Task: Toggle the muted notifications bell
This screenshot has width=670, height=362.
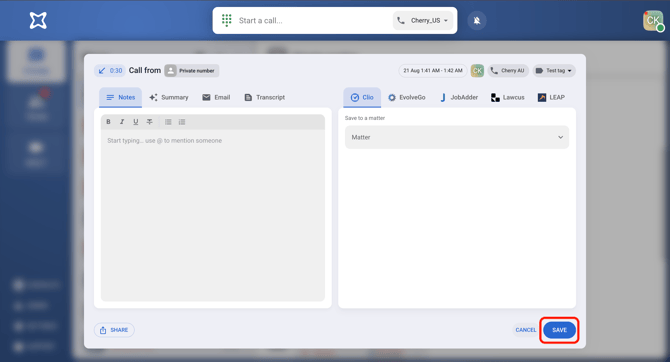Action: click(x=477, y=21)
